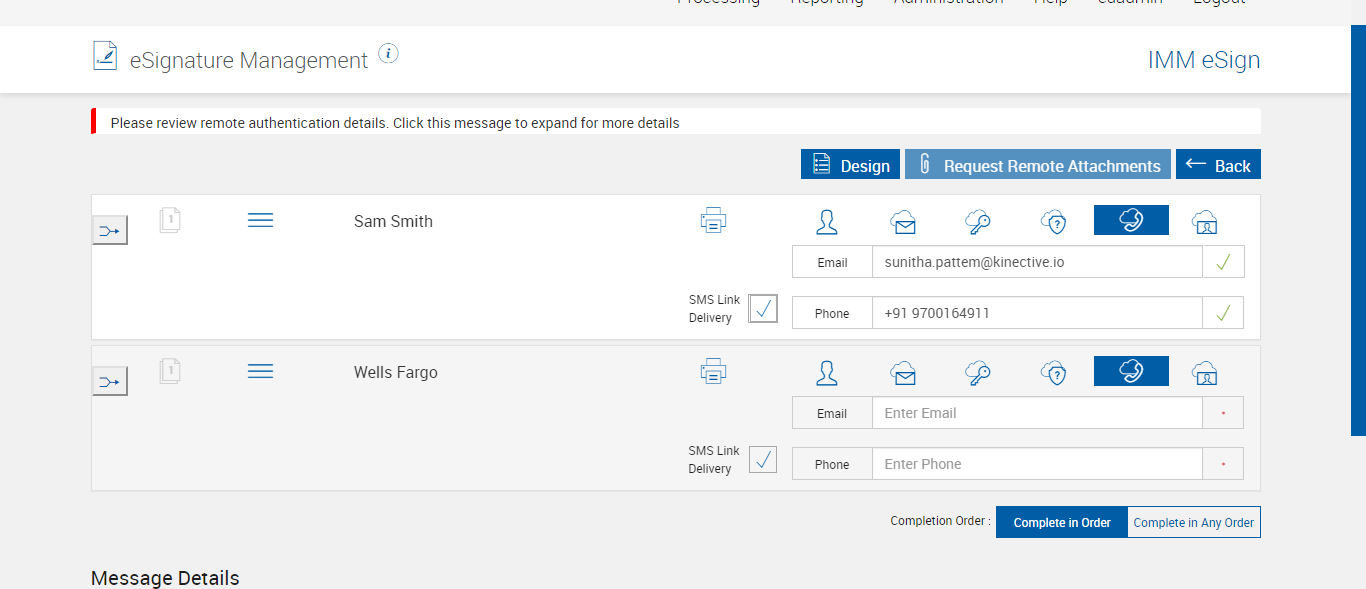Open the three-line menu for Wells Fargo
Viewport: 1366px width, 589px height.
point(260,371)
